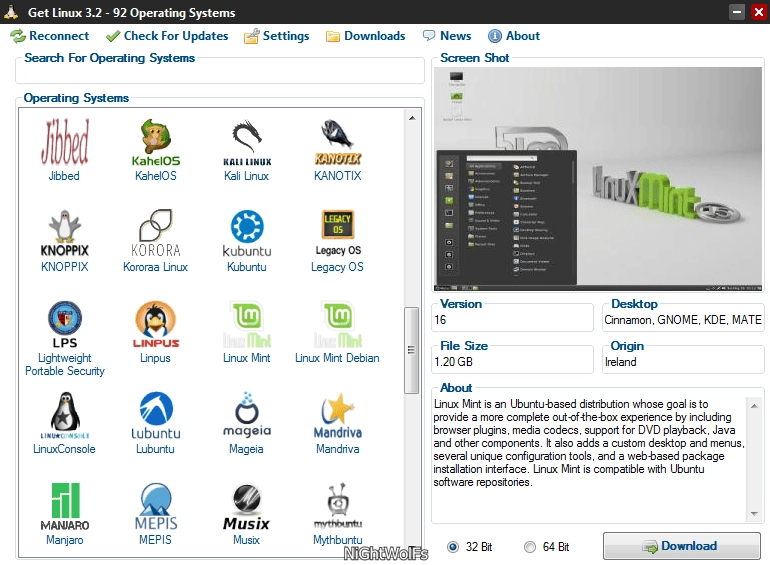Screen dimensions: 770x565
Task: Choose the Linpus penguin icon
Action: pos(156,324)
